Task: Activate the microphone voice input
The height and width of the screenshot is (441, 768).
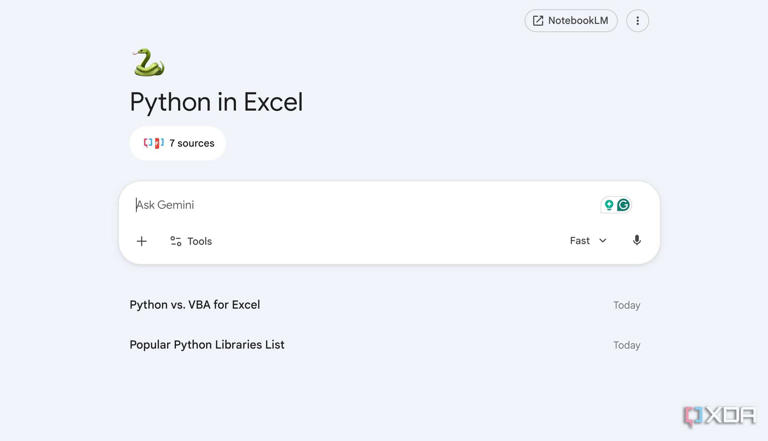Action: pyautogui.click(x=636, y=240)
